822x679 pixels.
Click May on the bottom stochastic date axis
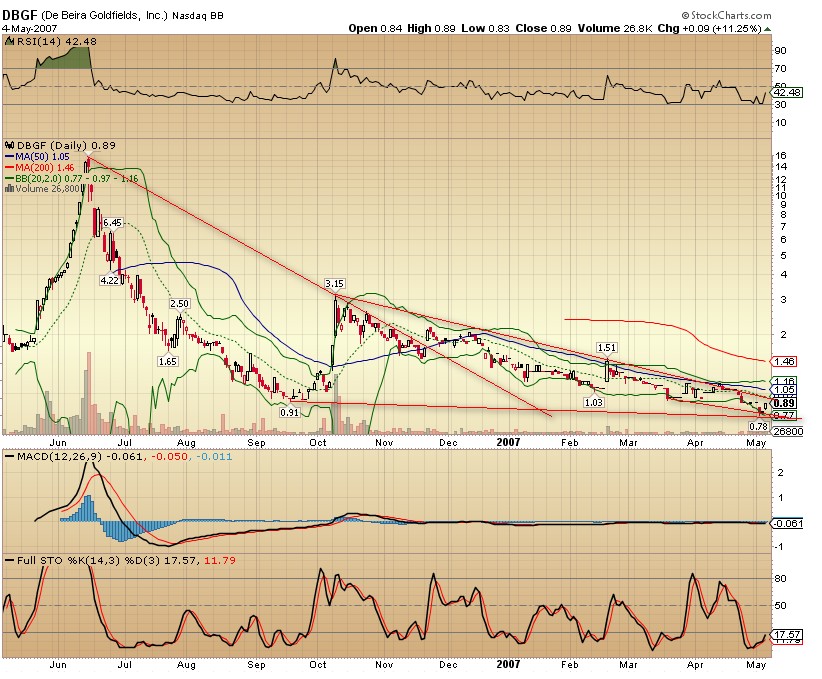[756, 665]
